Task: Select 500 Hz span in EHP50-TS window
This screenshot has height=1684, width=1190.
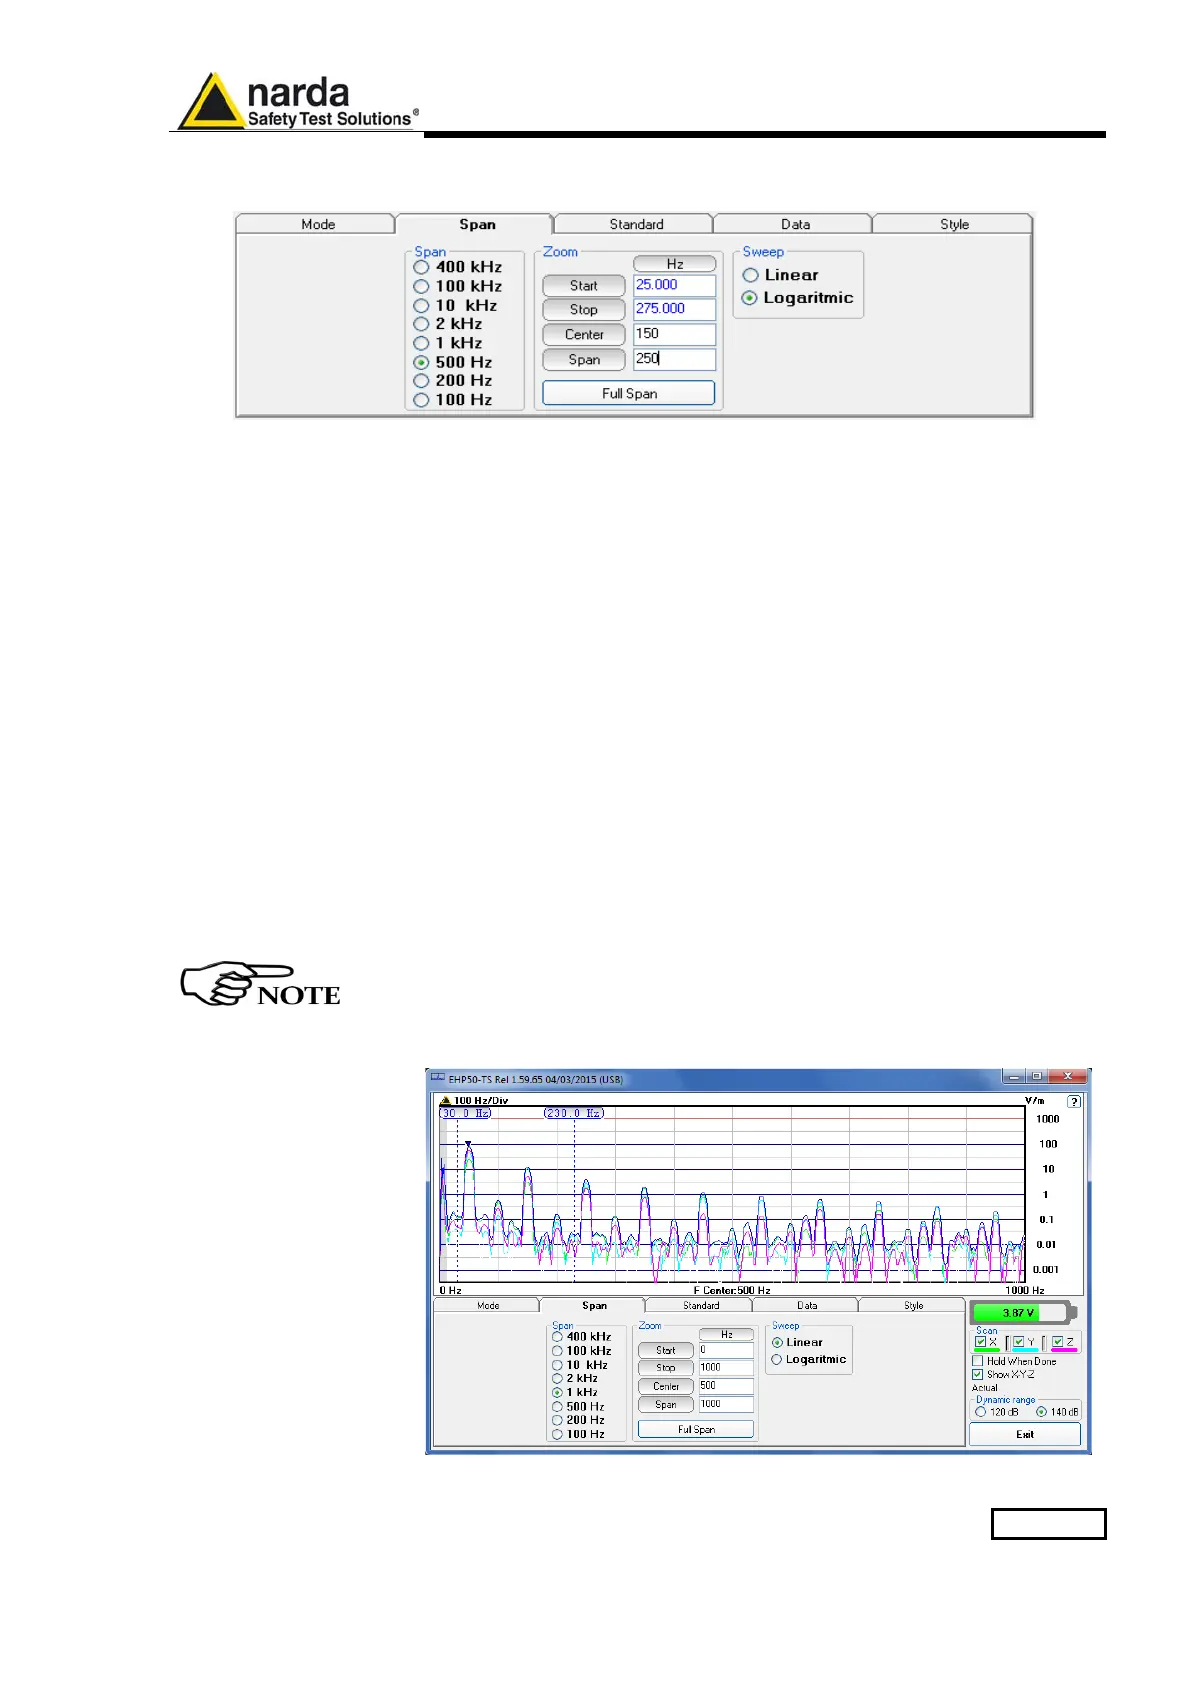Action: [x=579, y=1406]
